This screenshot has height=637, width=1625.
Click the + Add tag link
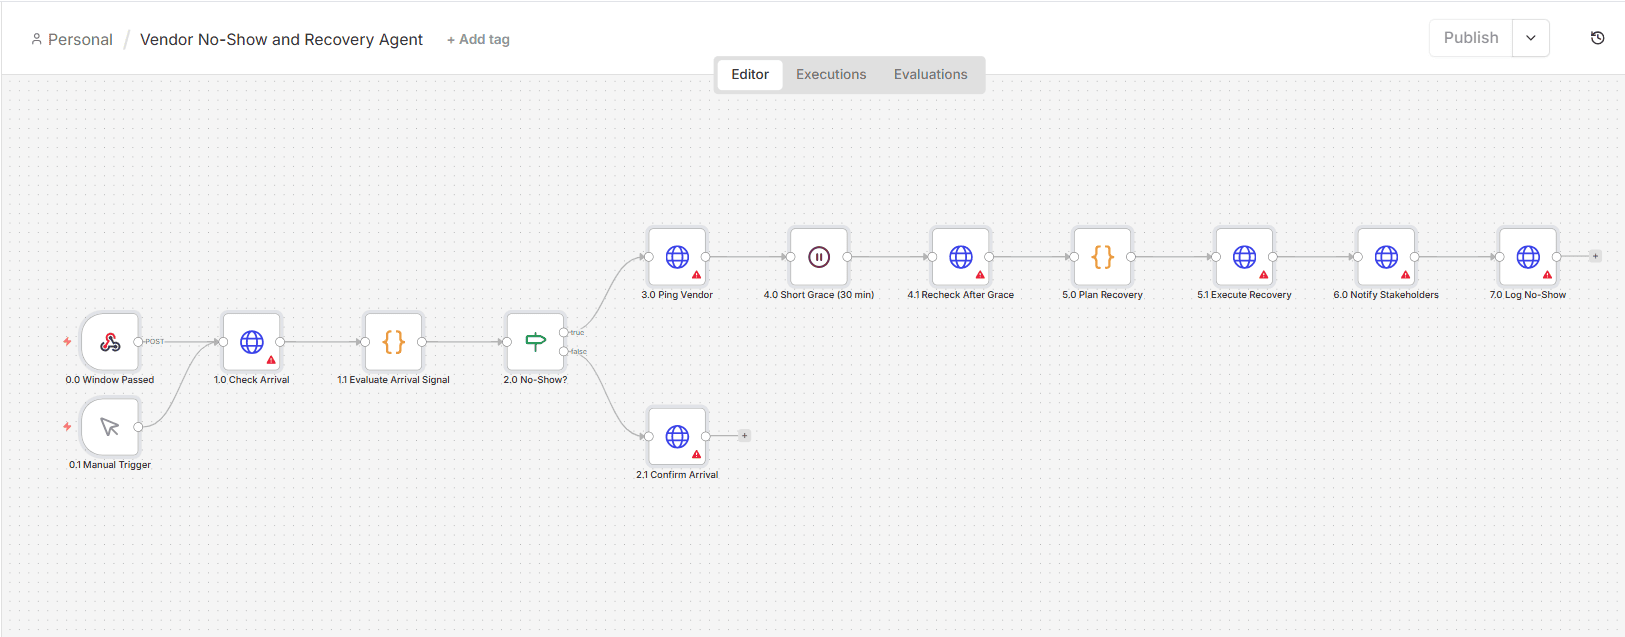point(478,40)
